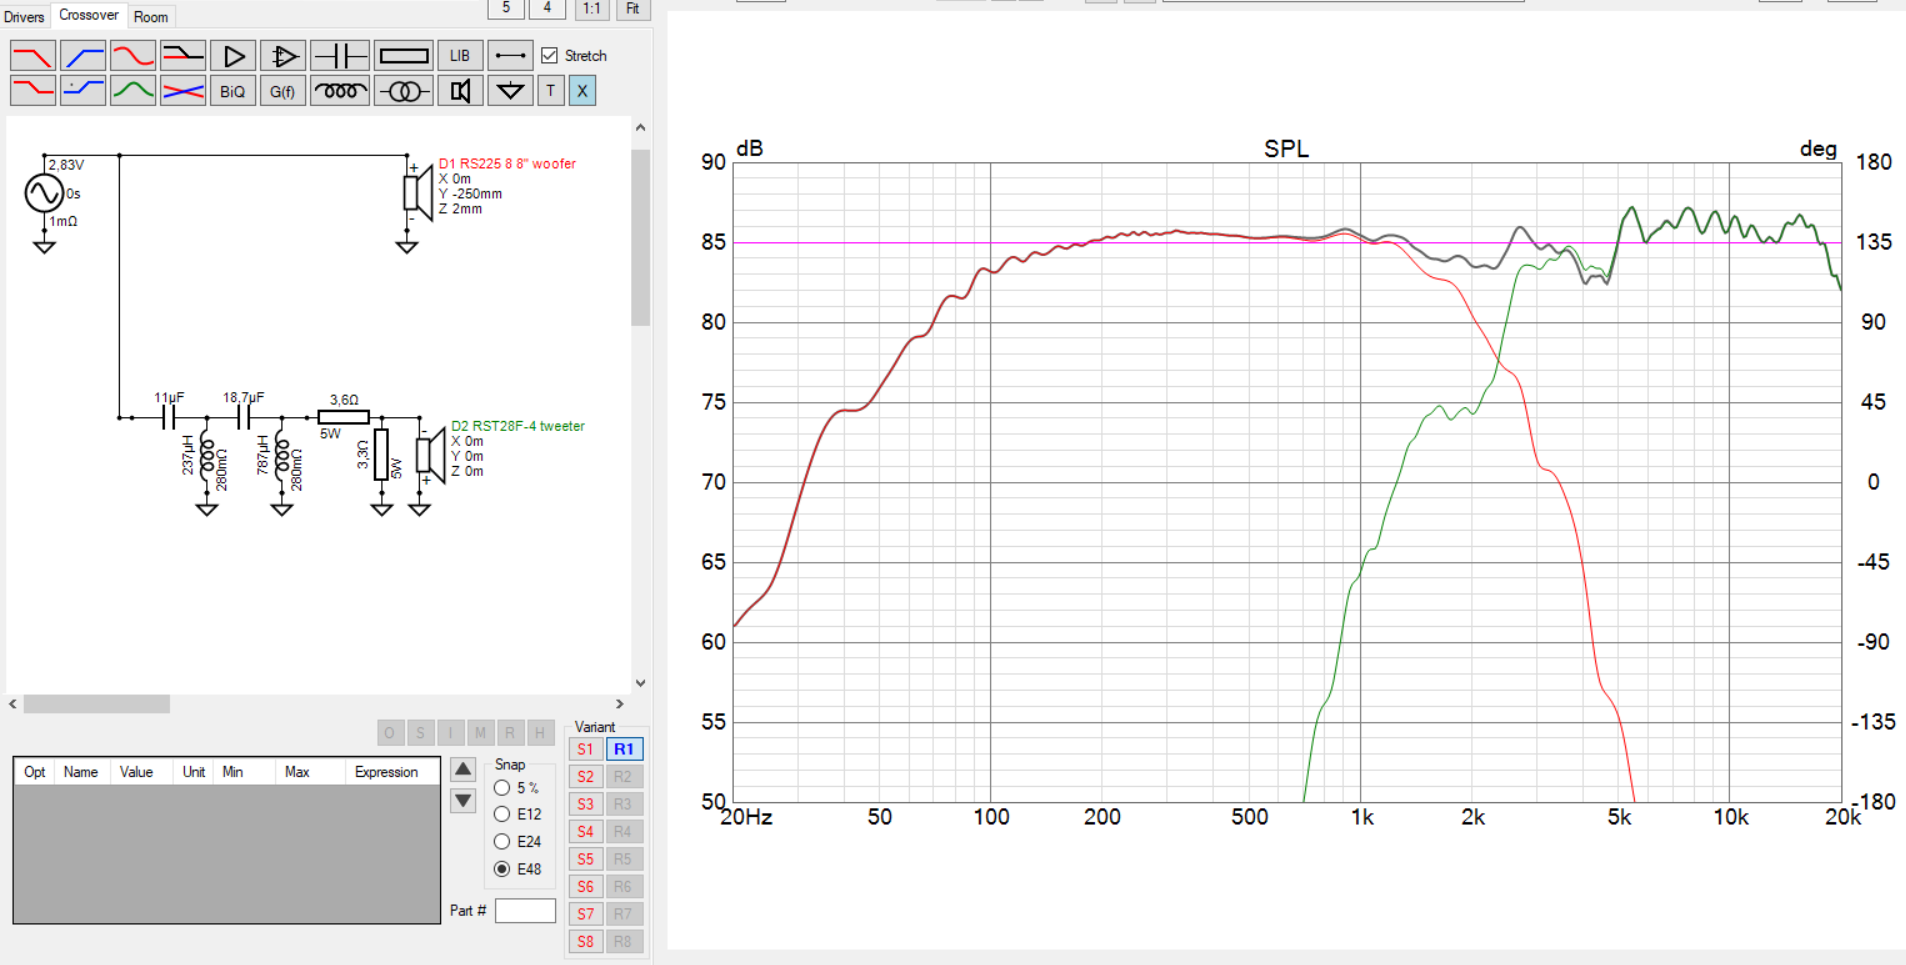Add an inductor coil component
The height and width of the screenshot is (965, 1906).
(340, 91)
